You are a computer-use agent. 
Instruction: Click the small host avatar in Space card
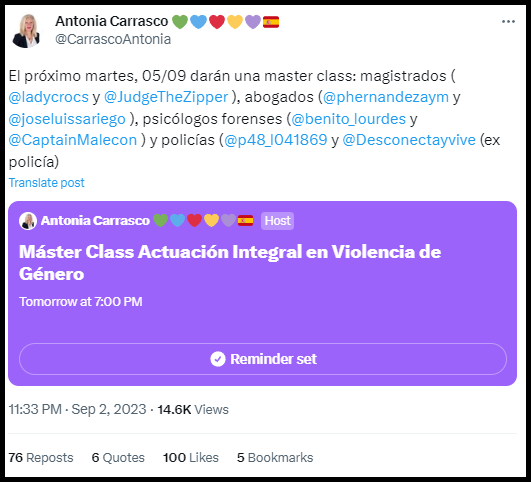pos(28,221)
